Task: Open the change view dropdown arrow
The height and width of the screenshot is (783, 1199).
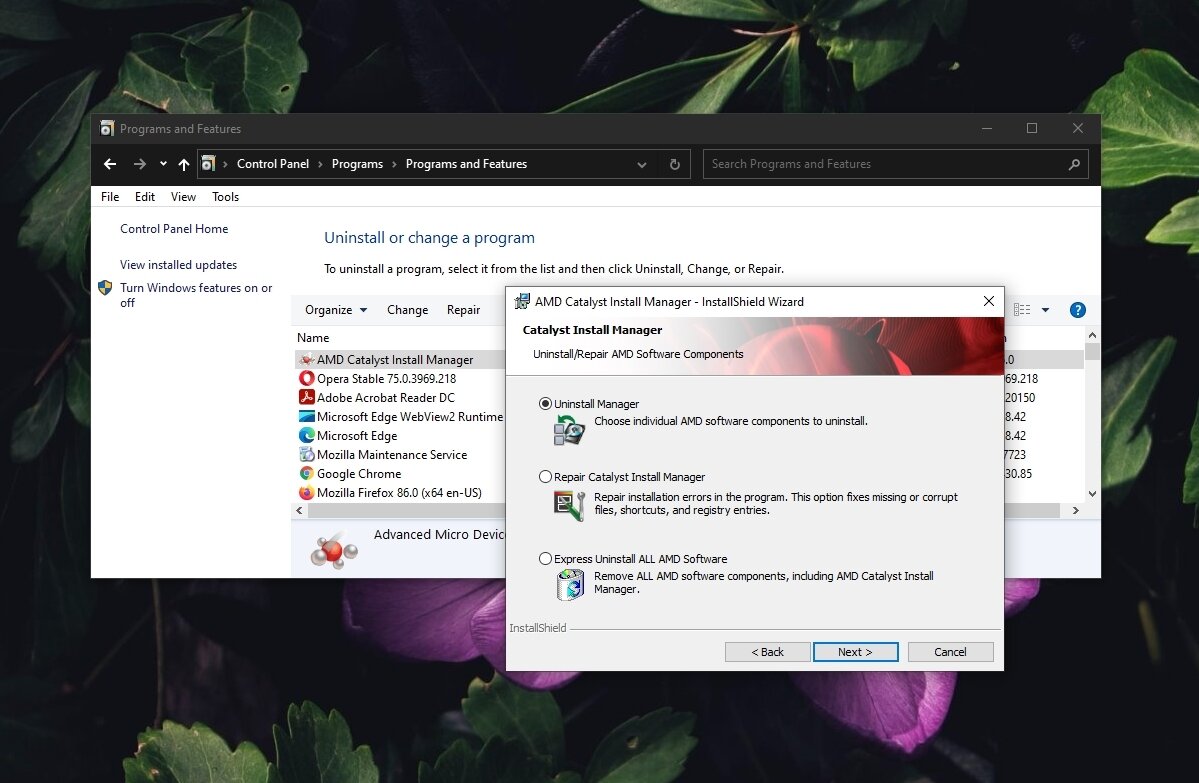Action: click(1046, 309)
